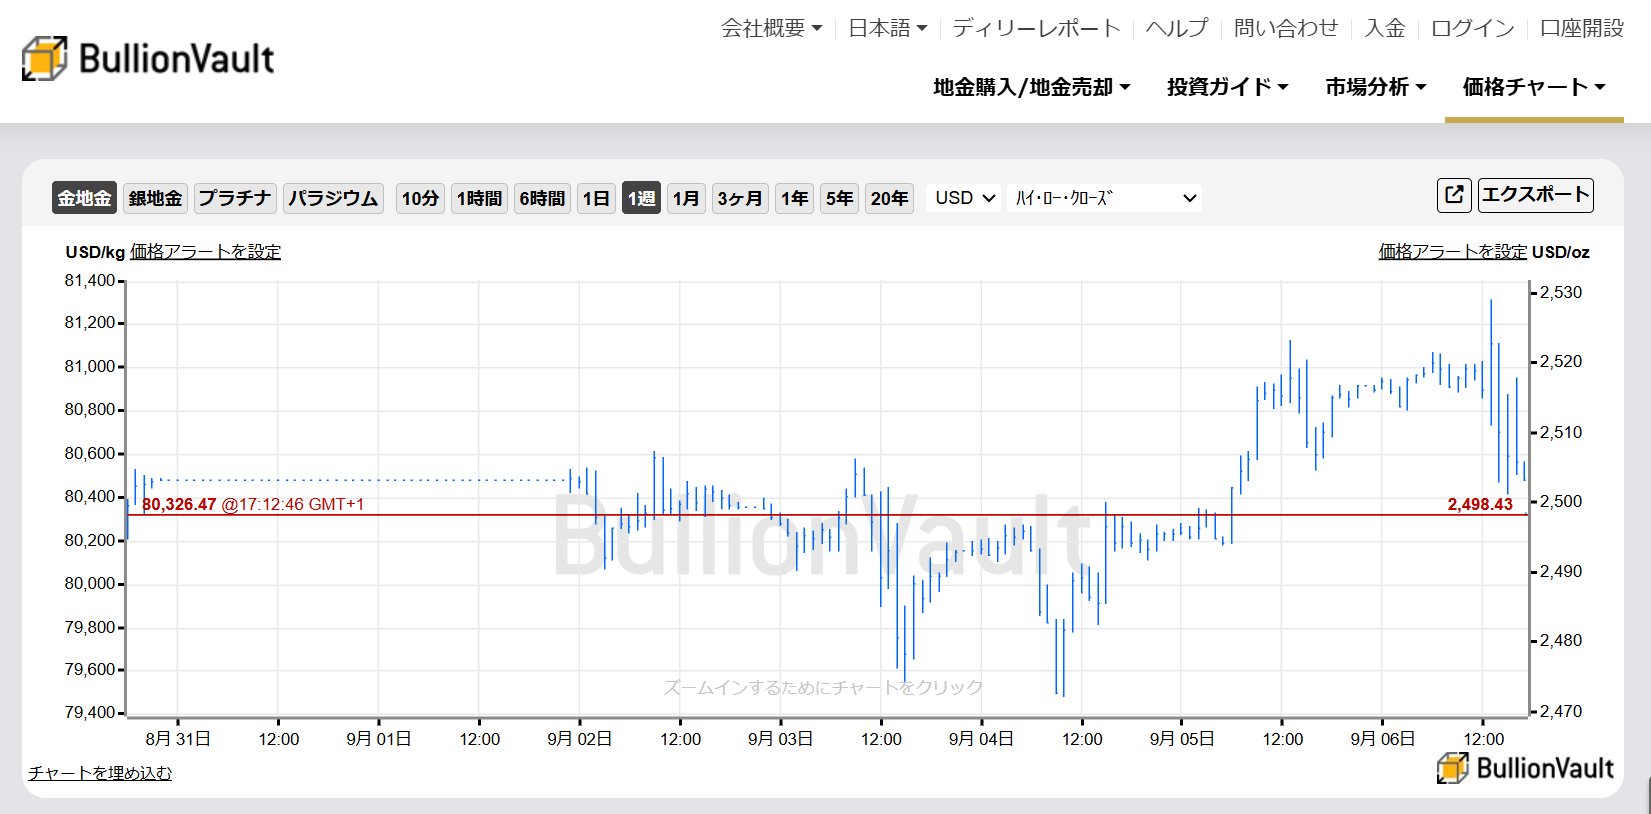Screen dimensions: 1651x814
Task: Click the 2,500 right-axis value label
Action: [x=1561, y=502]
